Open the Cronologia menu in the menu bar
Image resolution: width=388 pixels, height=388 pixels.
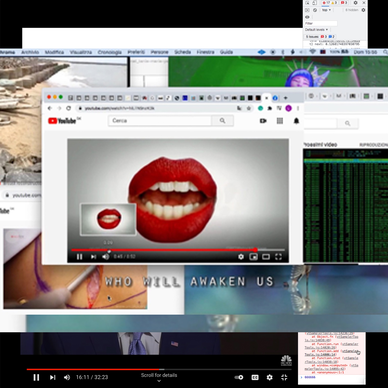point(110,52)
